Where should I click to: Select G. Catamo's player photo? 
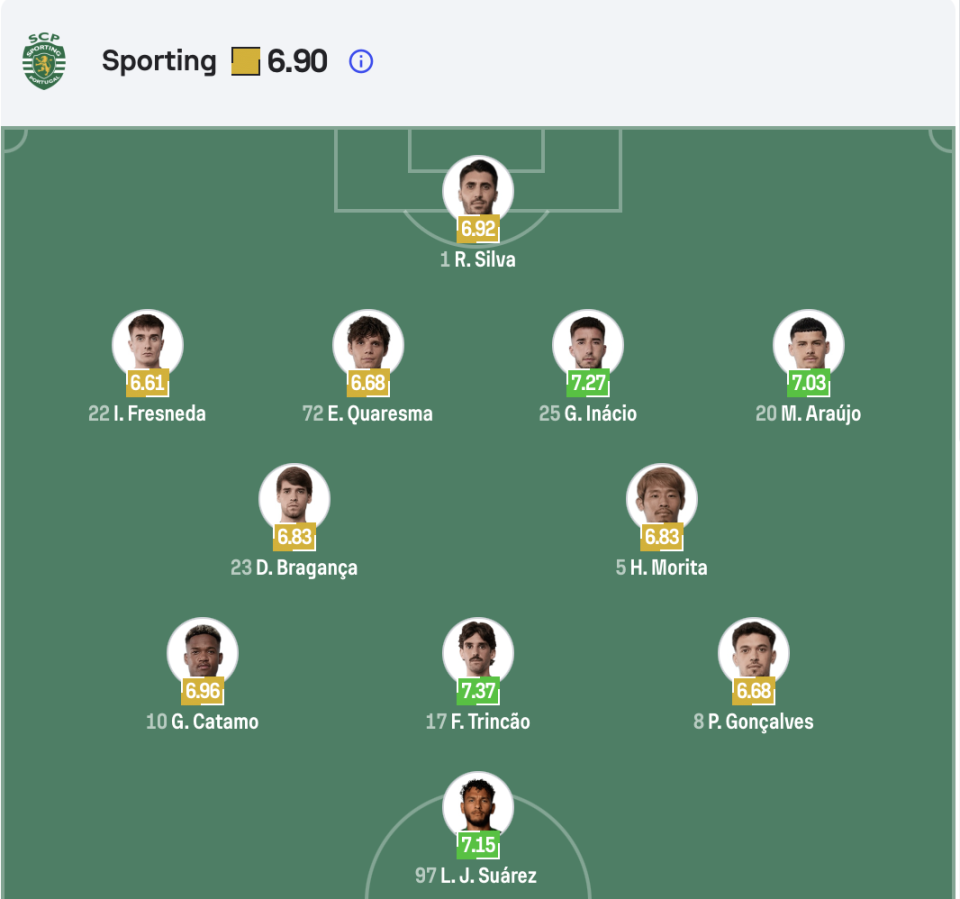(203, 652)
